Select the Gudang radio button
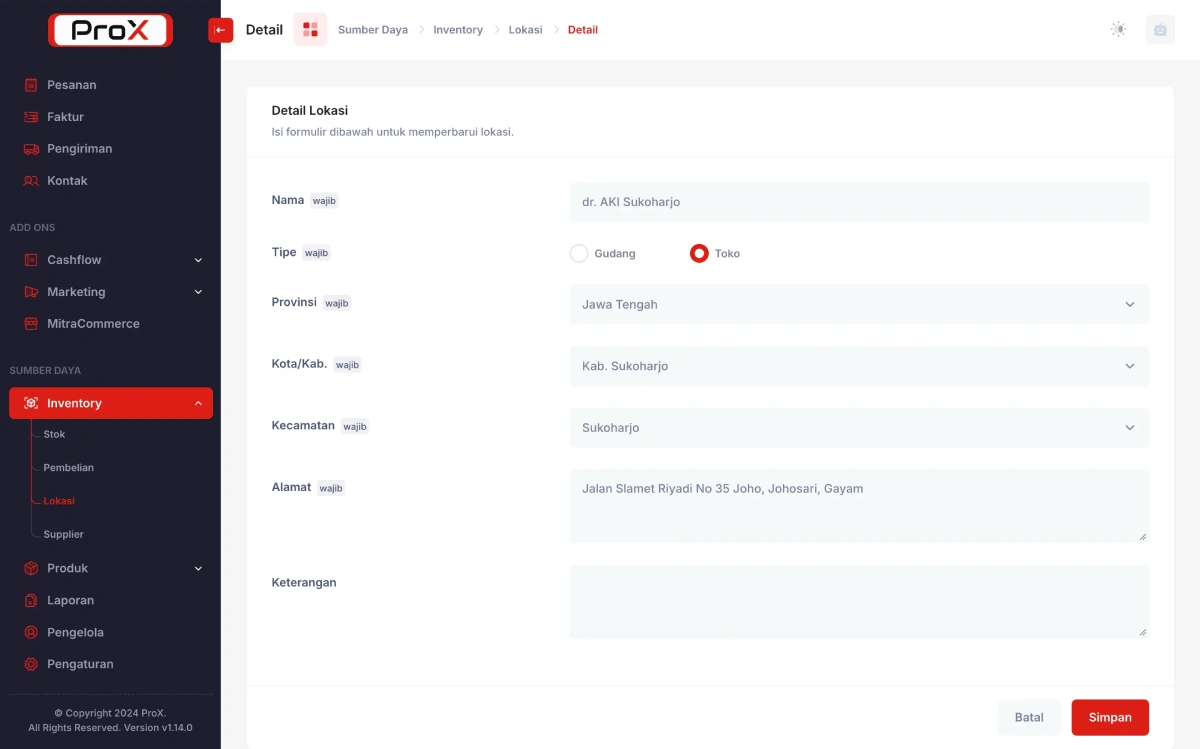Viewport: 1200px width, 749px height. (579, 253)
